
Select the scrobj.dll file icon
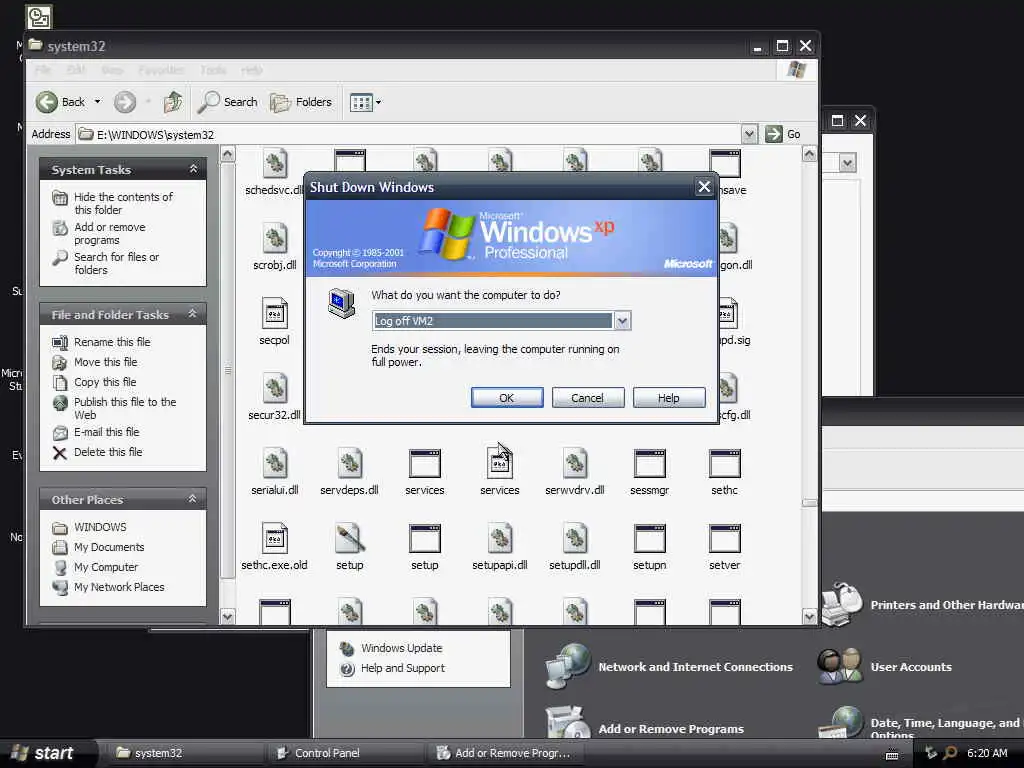(x=275, y=238)
